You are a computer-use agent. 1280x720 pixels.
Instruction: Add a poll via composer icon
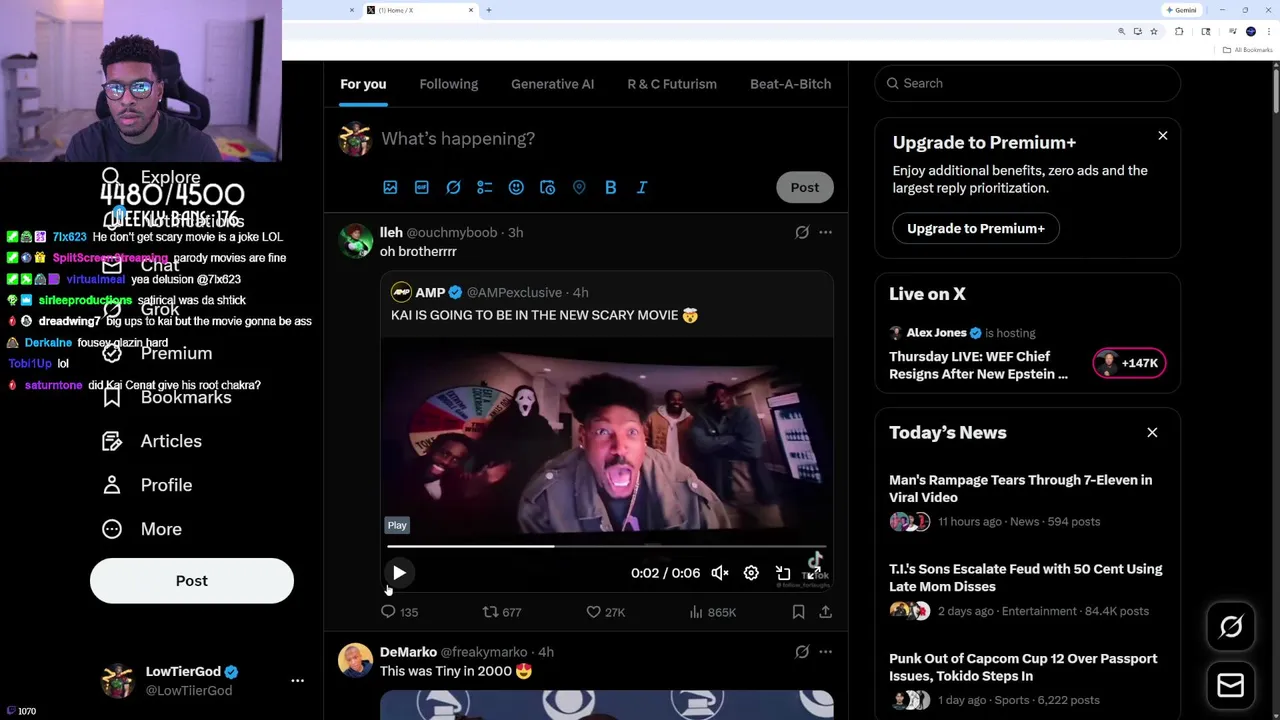(x=485, y=187)
